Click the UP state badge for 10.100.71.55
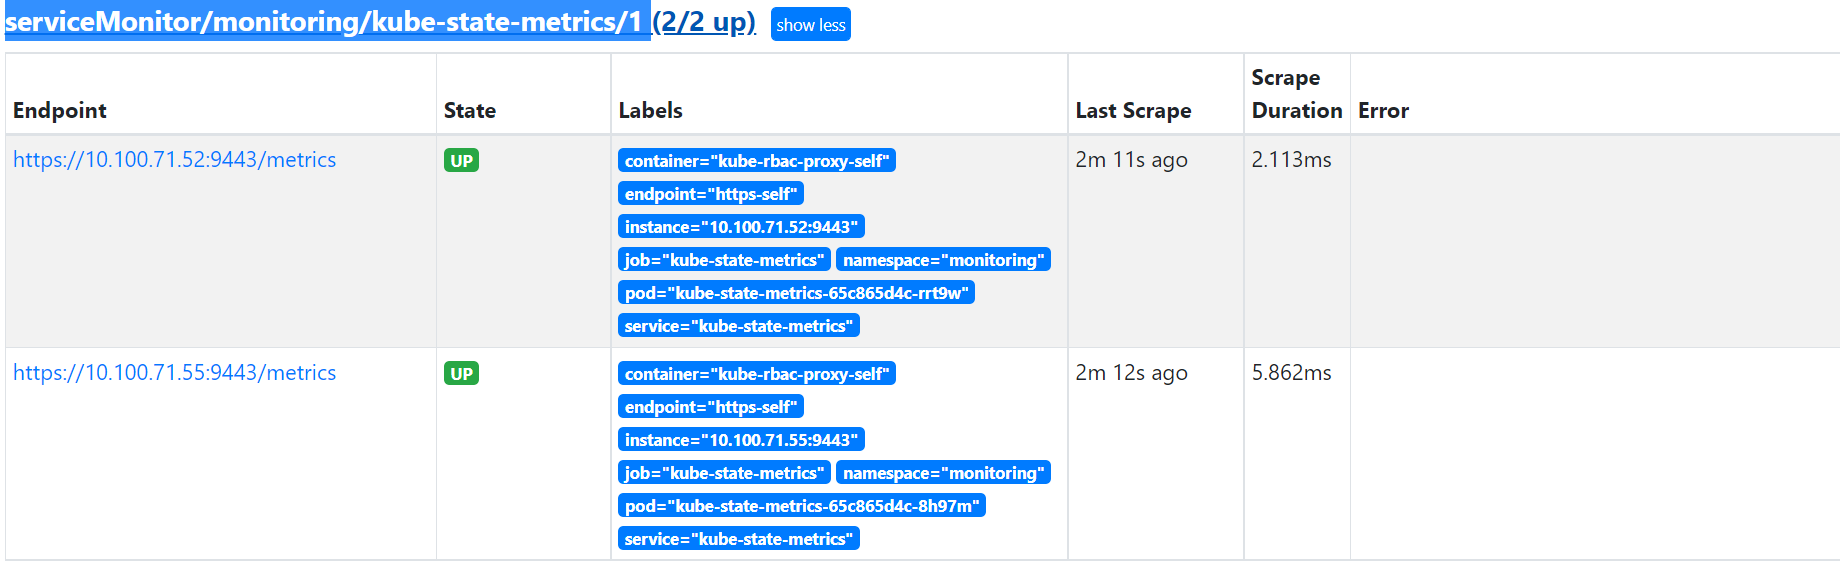This screenshot has height=575, width=1840. pyautogui.click(x=461, y=374)
